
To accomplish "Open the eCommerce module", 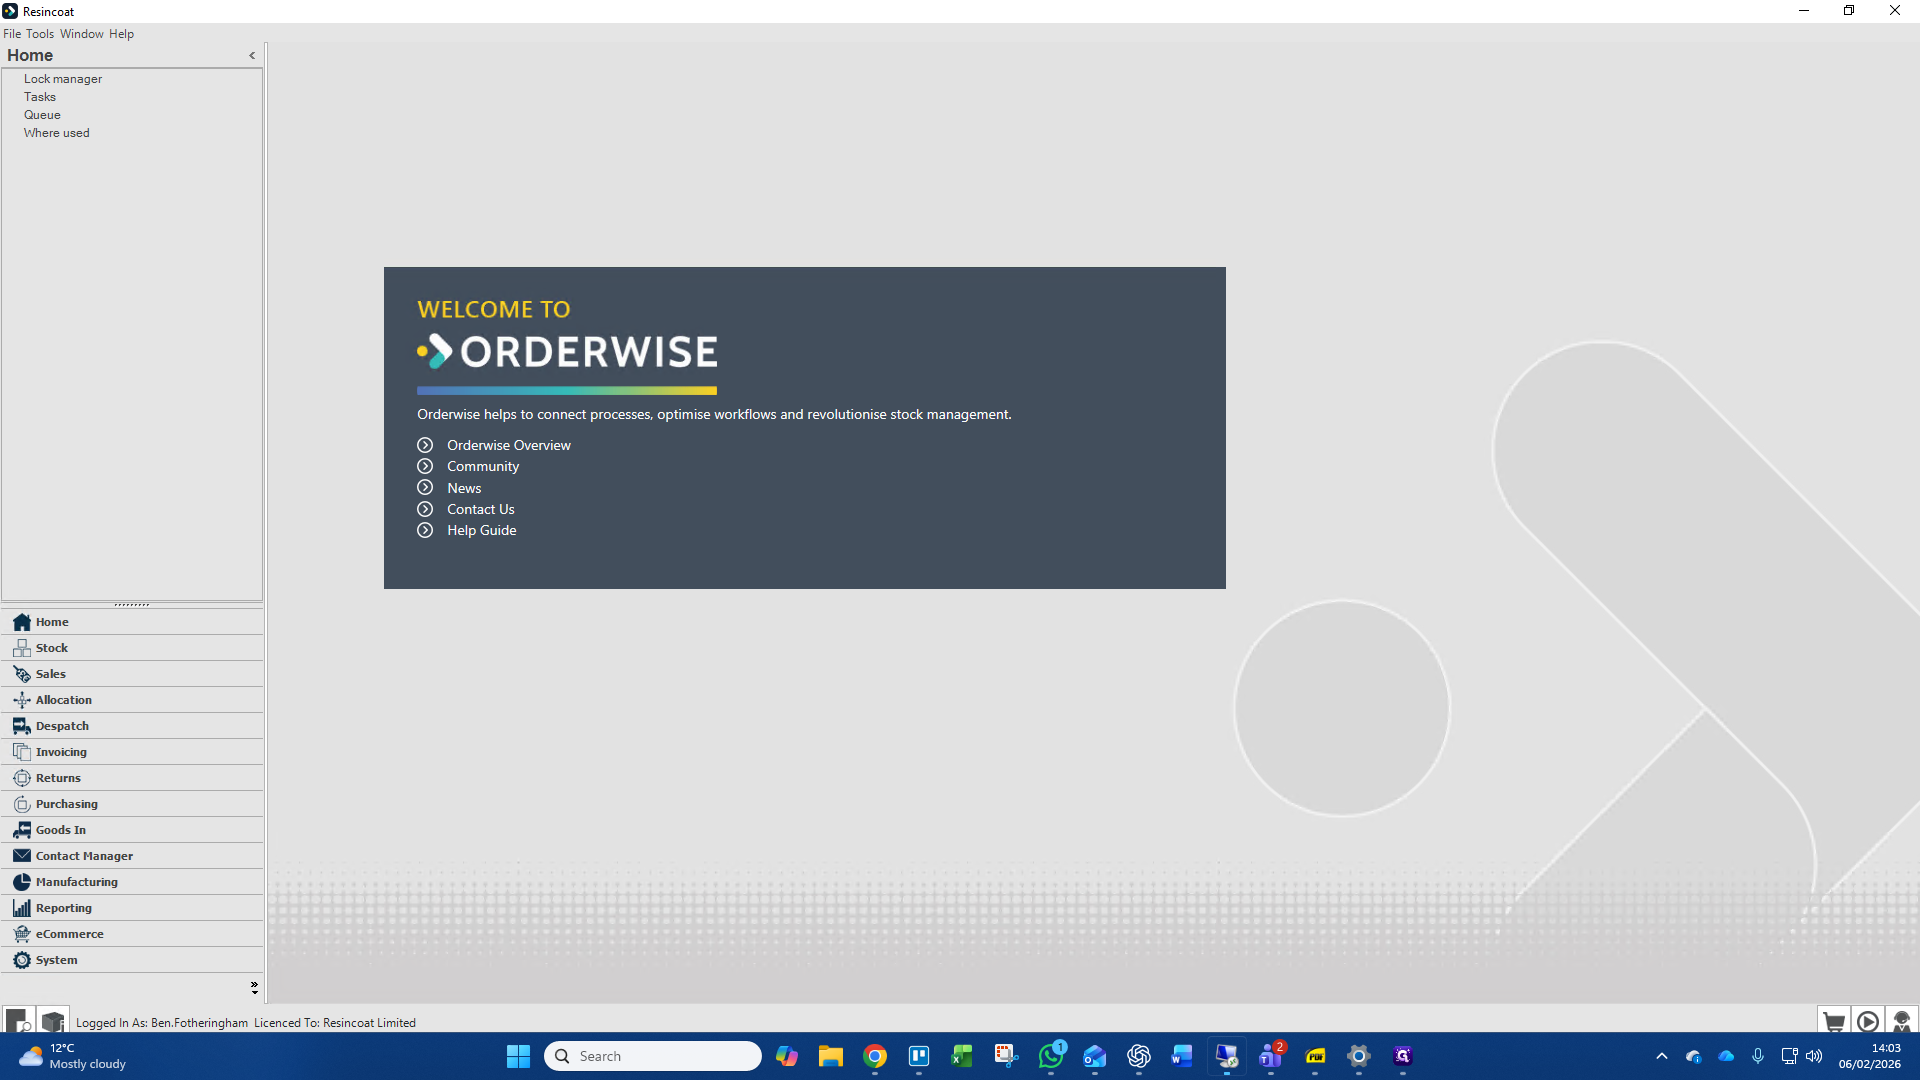I will (x=69, y=934).
